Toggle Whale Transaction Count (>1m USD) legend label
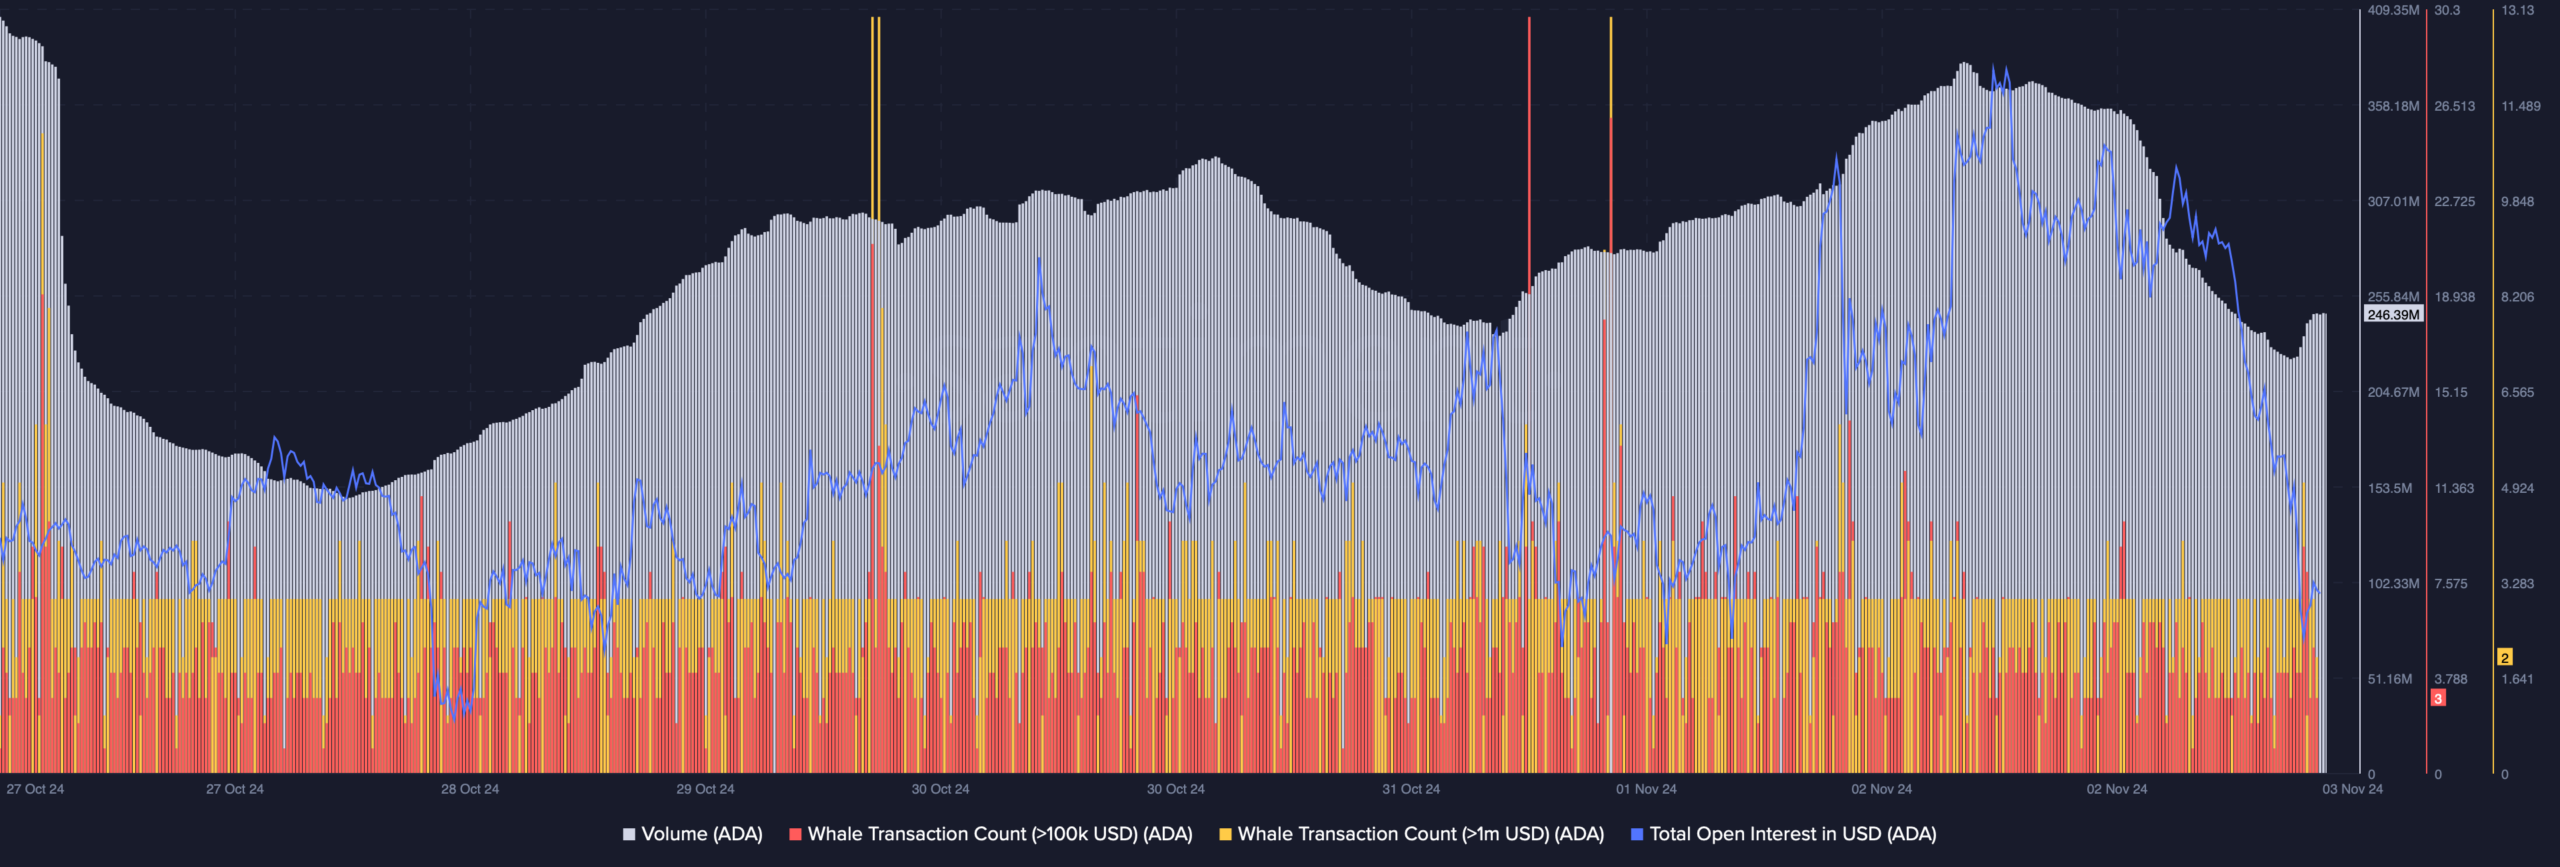Screen dimensions: 2560x867 tap(1420, 834)
